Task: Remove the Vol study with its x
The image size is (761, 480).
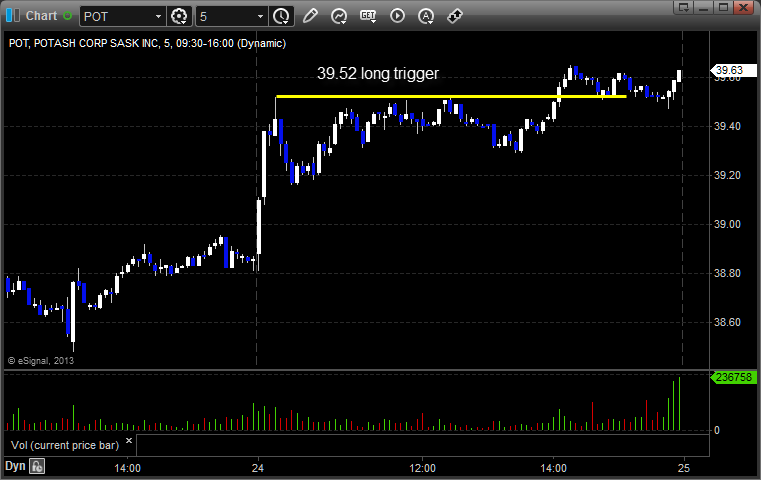Action: [129, 441]
